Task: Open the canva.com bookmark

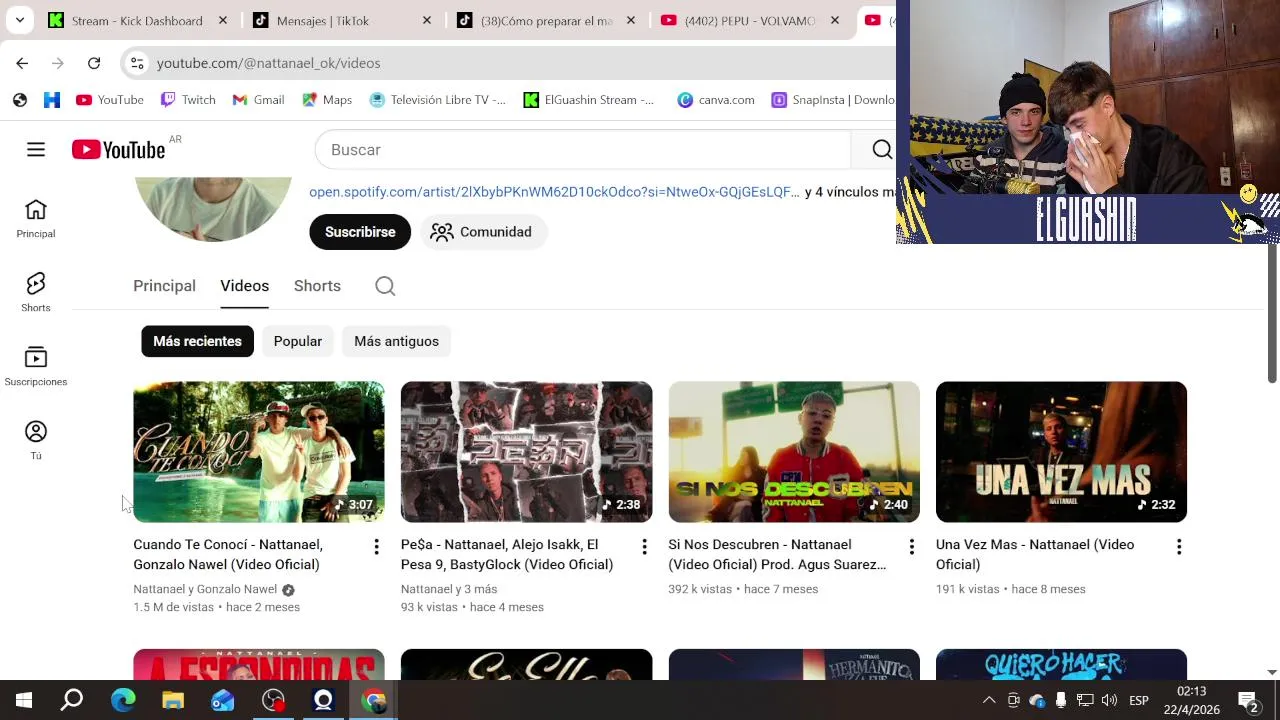Action: coord(716,100)
